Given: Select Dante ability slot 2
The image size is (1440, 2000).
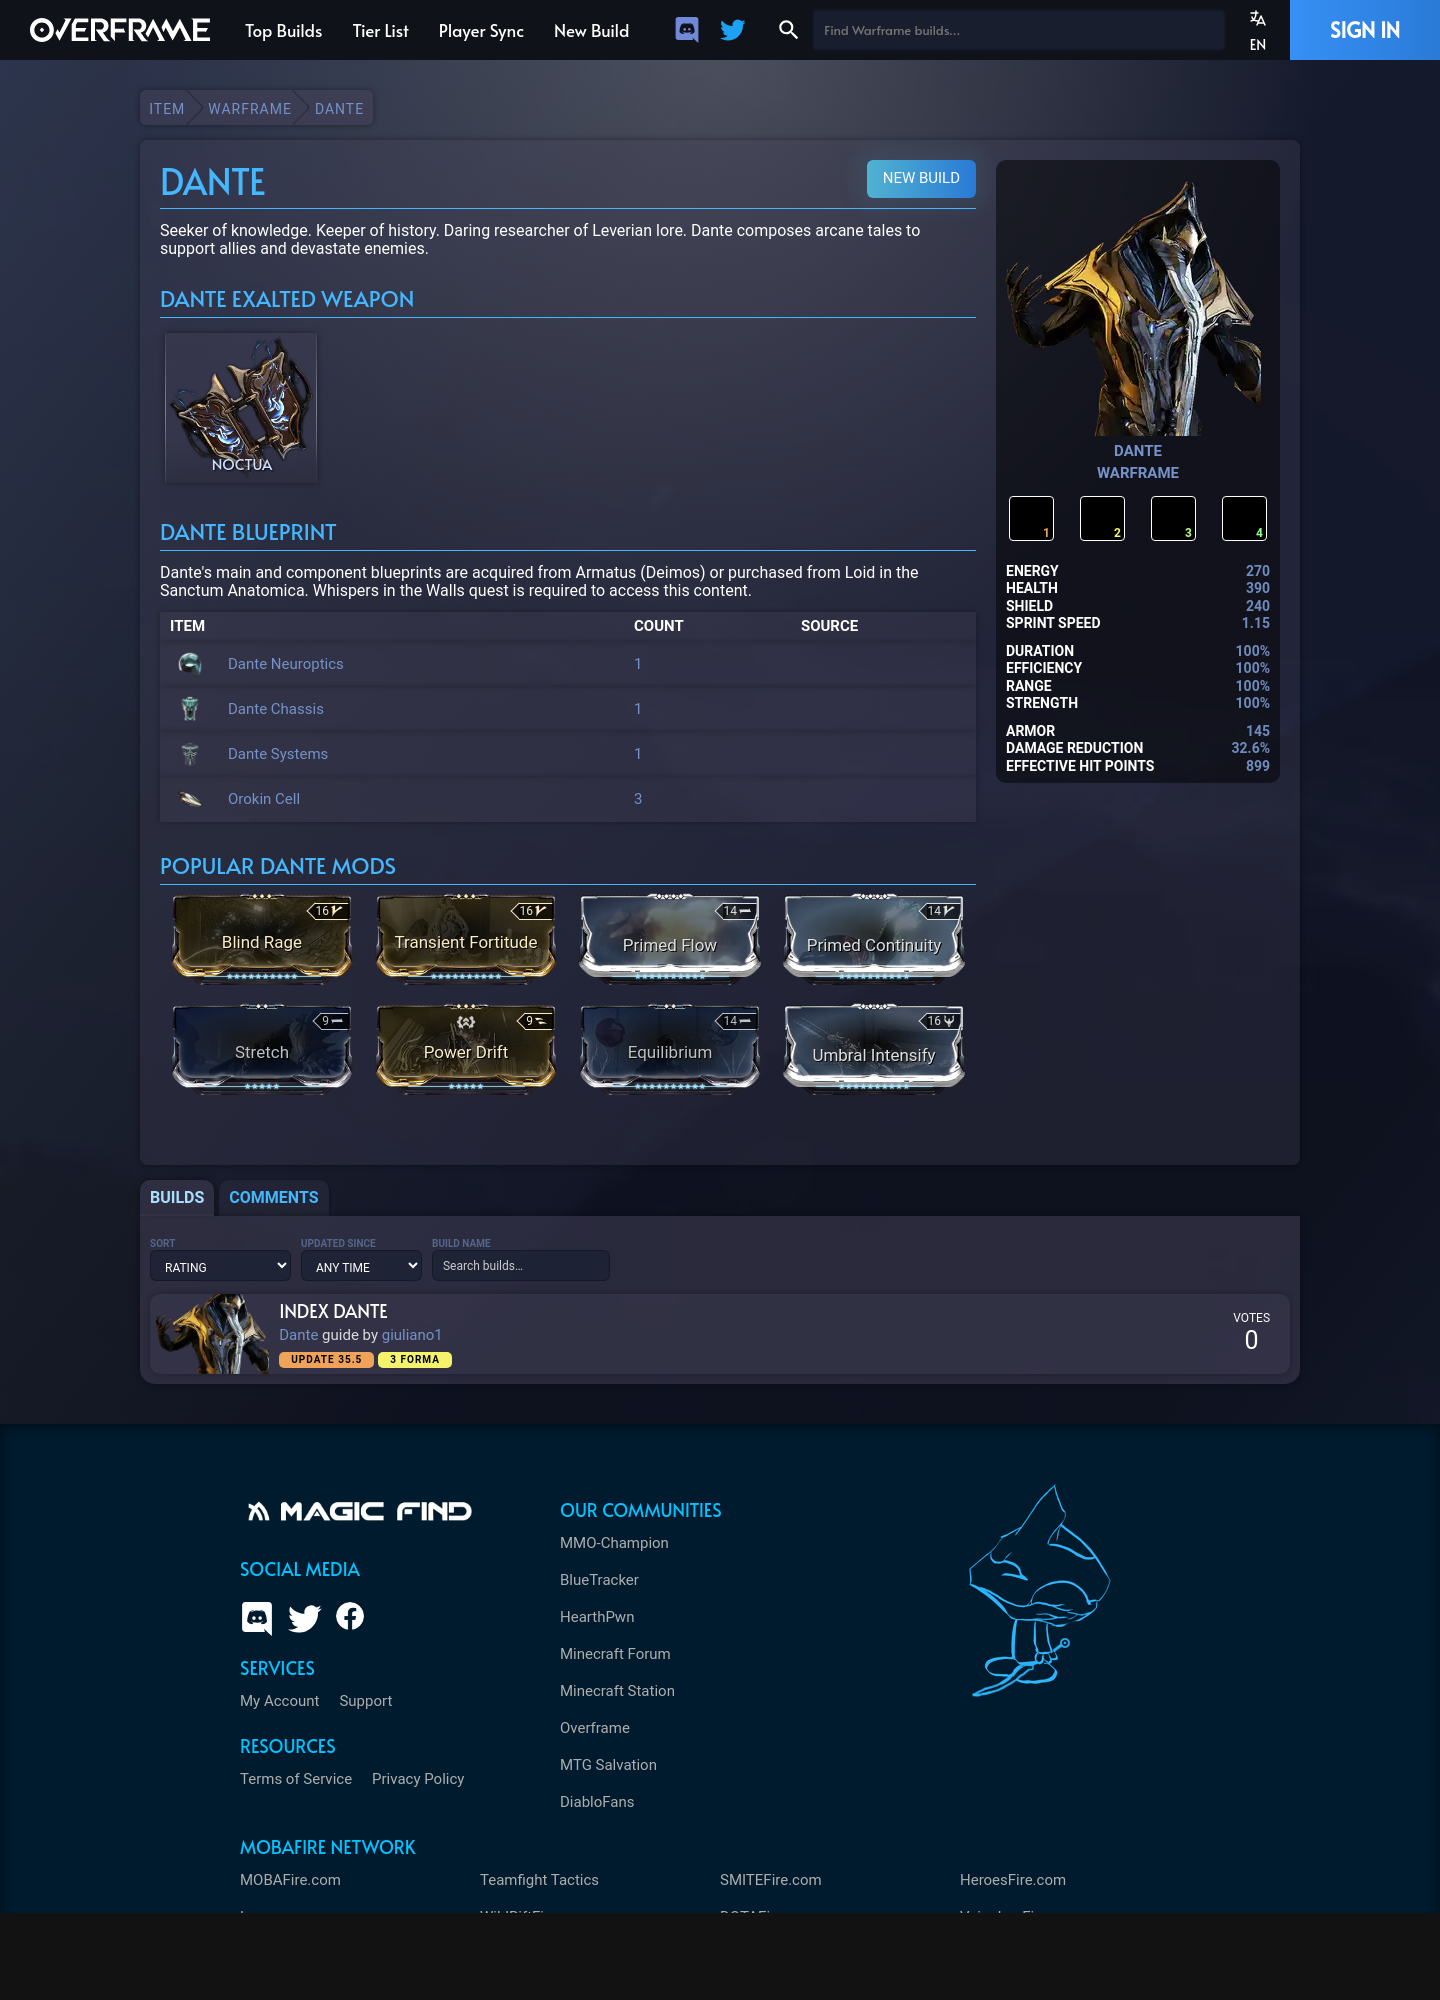Looking at the screenshot, I should [1102, 518].
